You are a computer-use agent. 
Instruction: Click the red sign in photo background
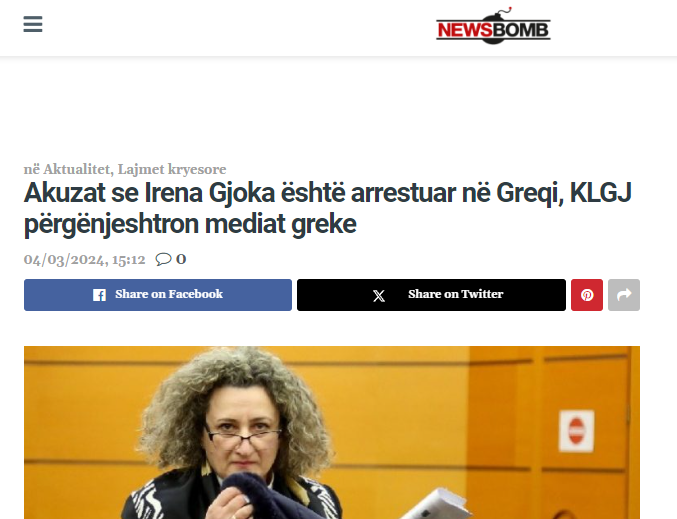pos(576,431)
